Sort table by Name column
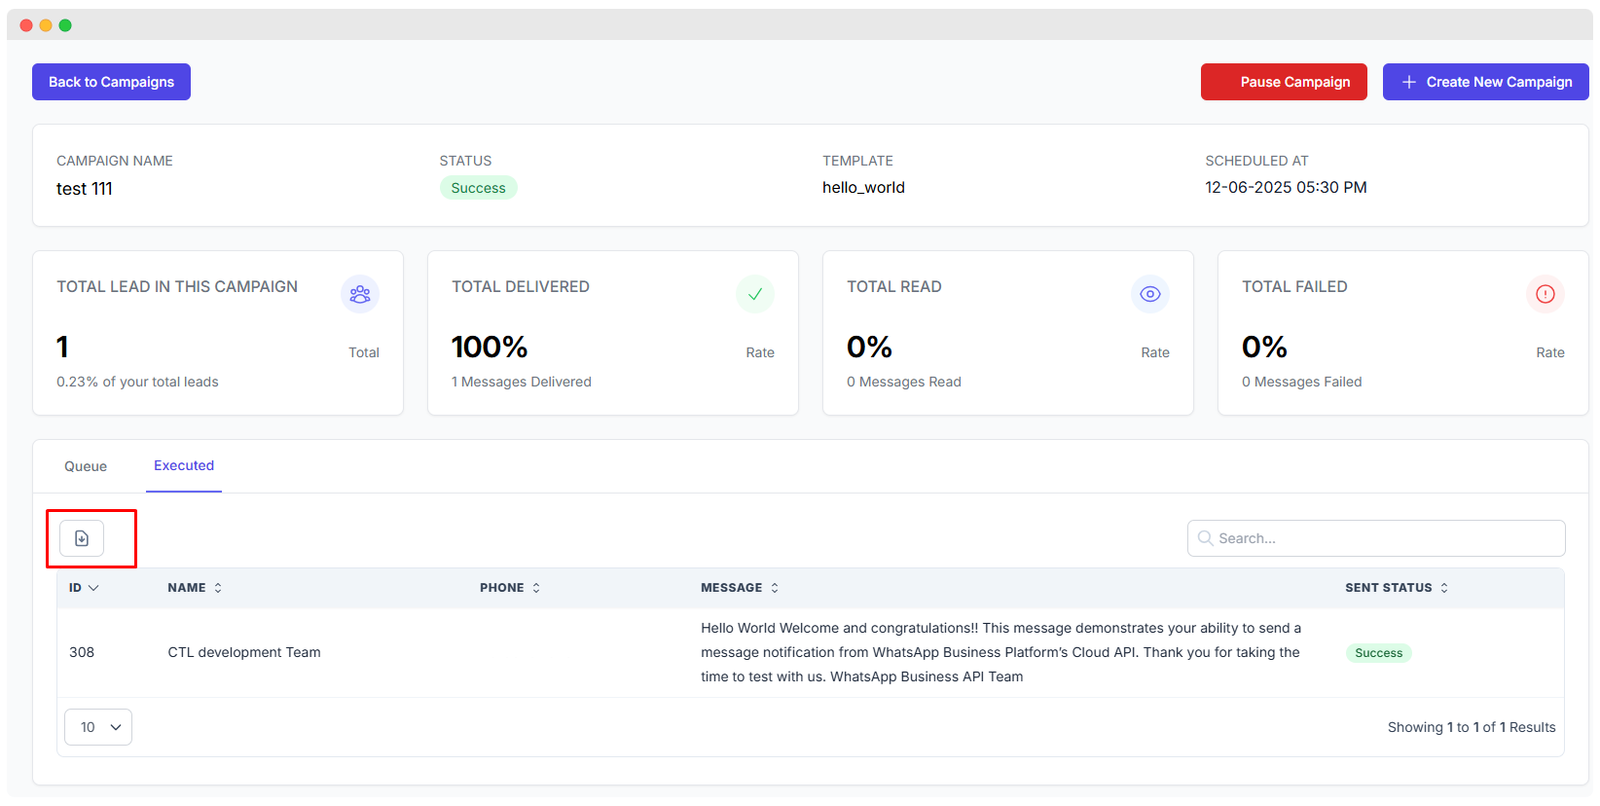Screen dimensions: 1600x806 (x=195, y=588)
